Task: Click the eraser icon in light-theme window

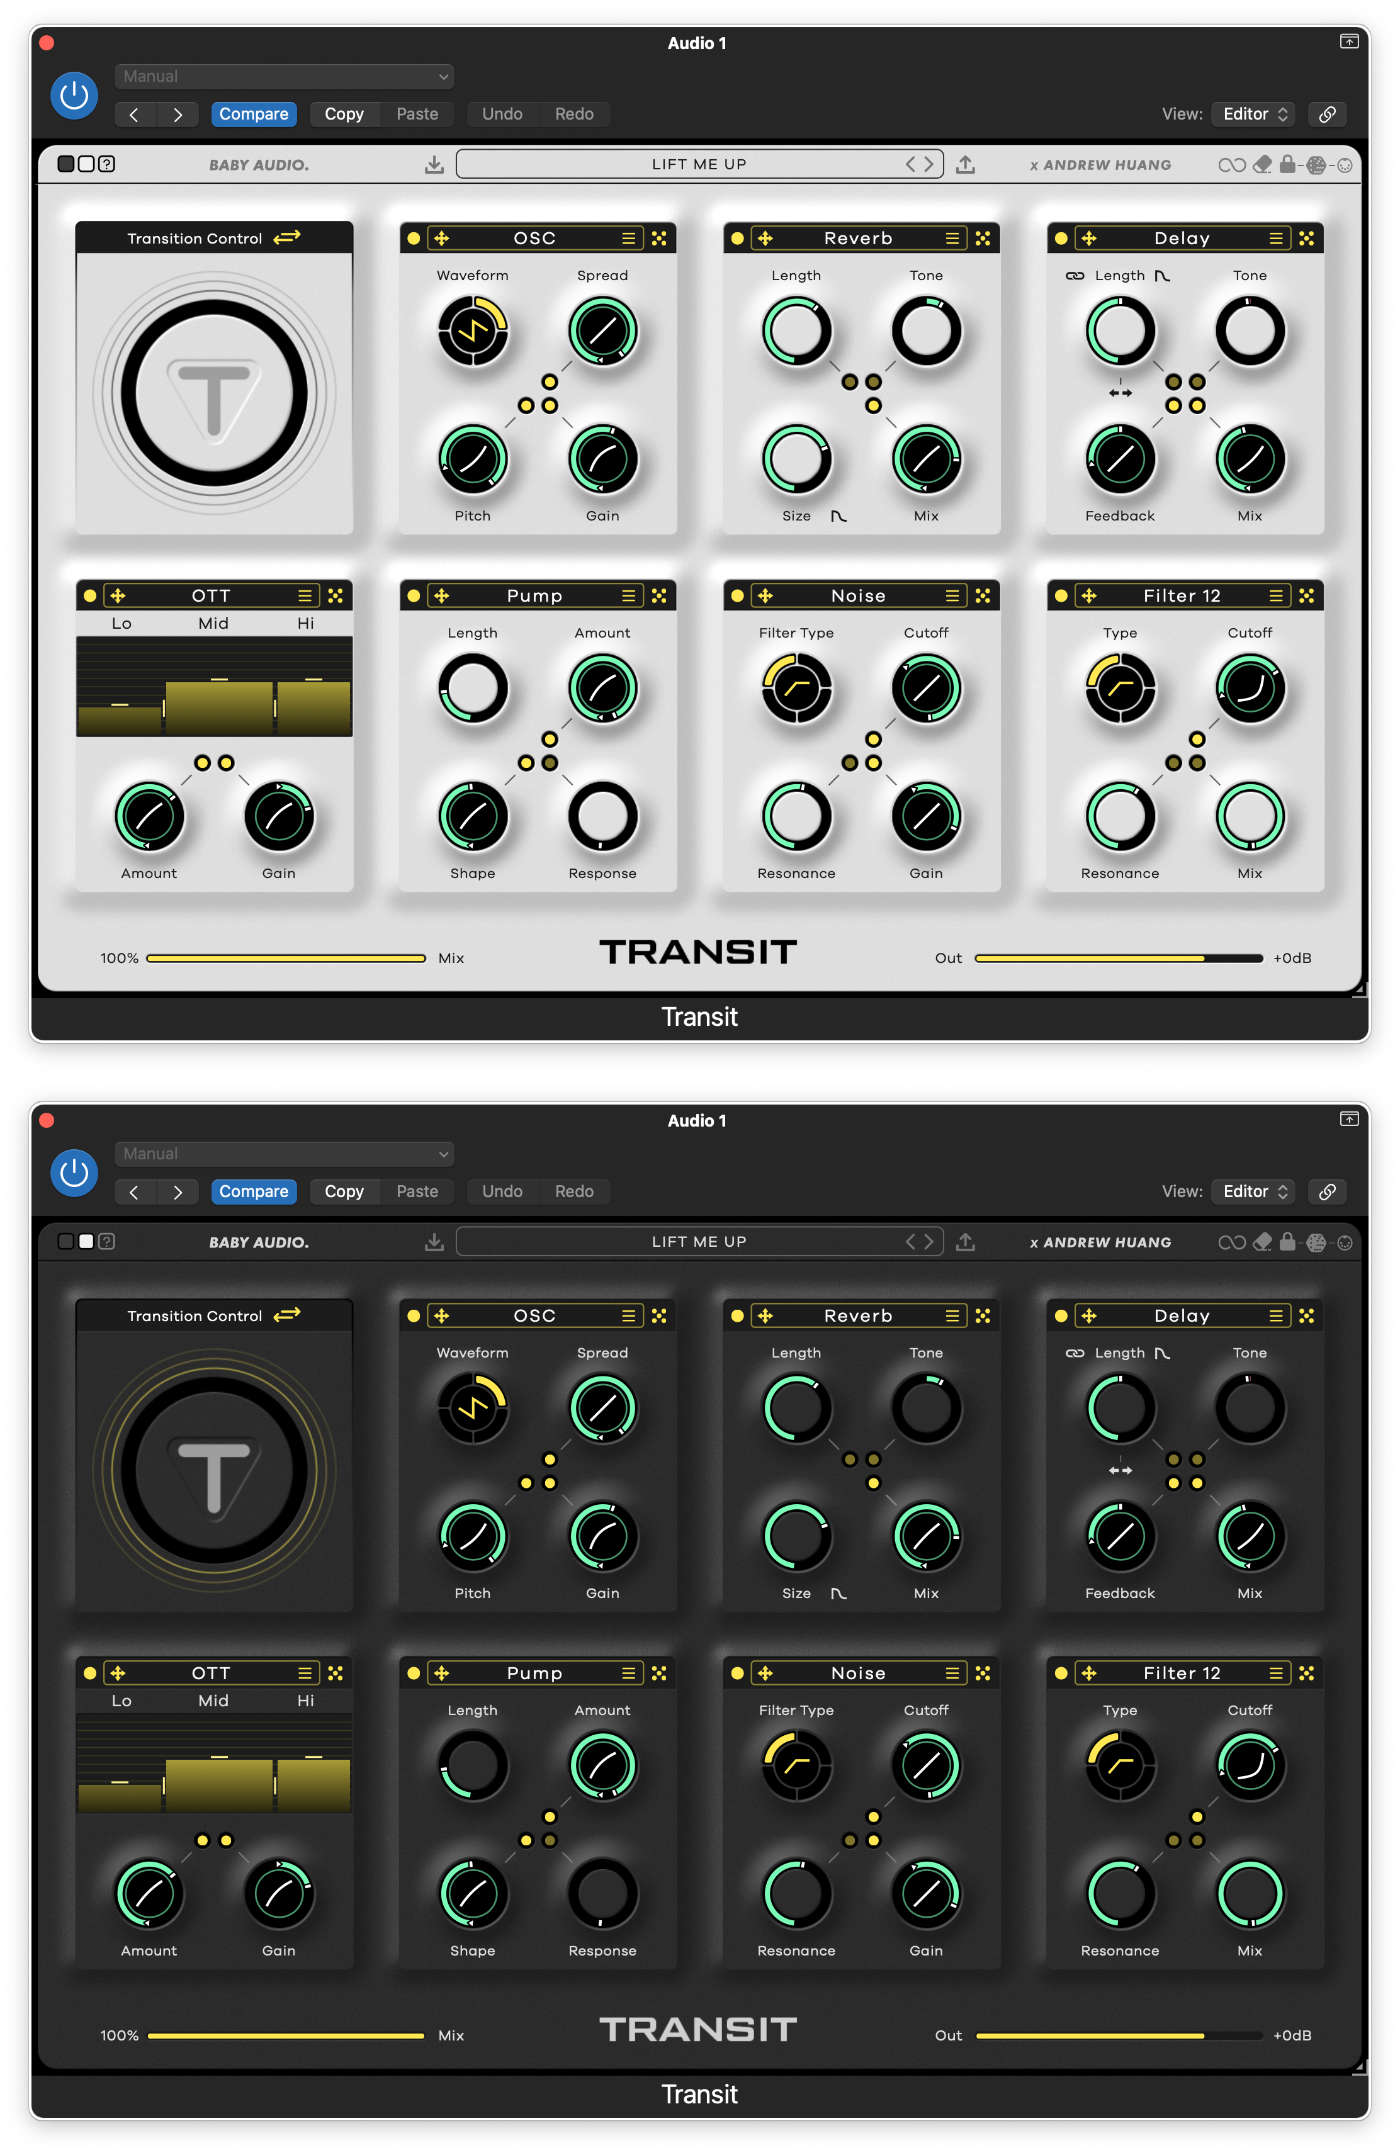Action: coord(1262,164)
